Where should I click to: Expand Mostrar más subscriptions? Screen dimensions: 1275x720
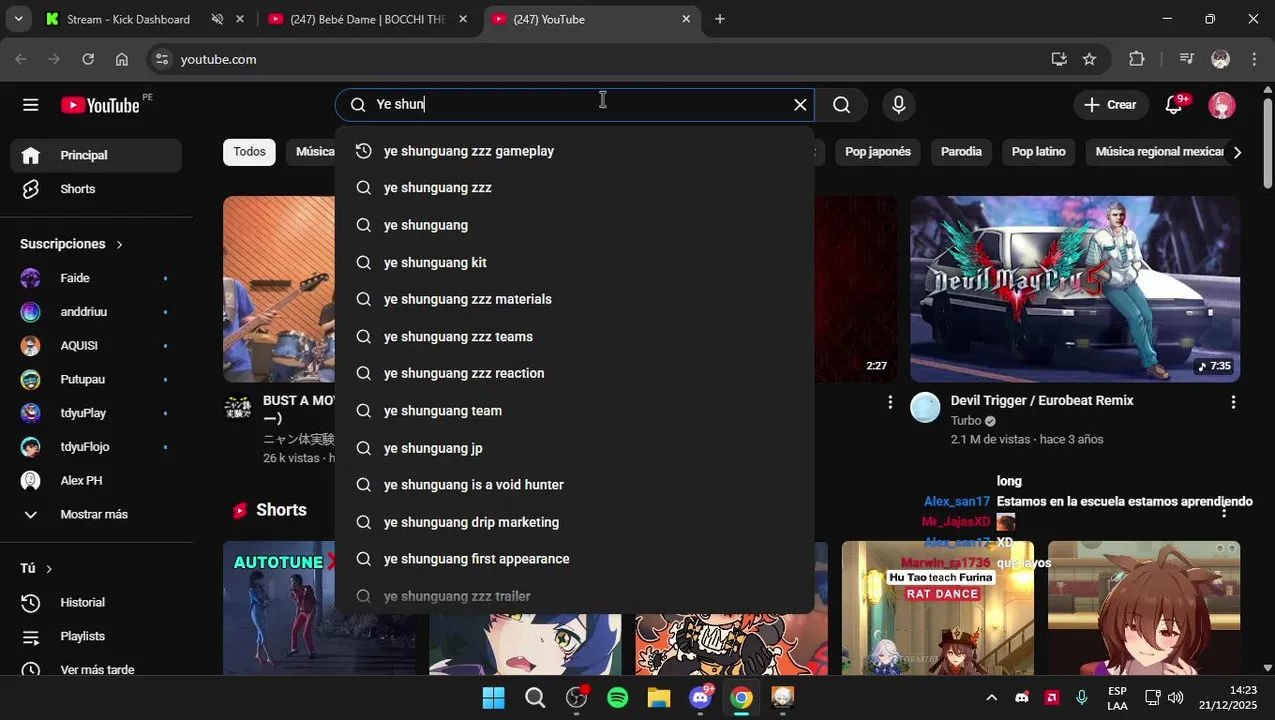tap(96, 514)
